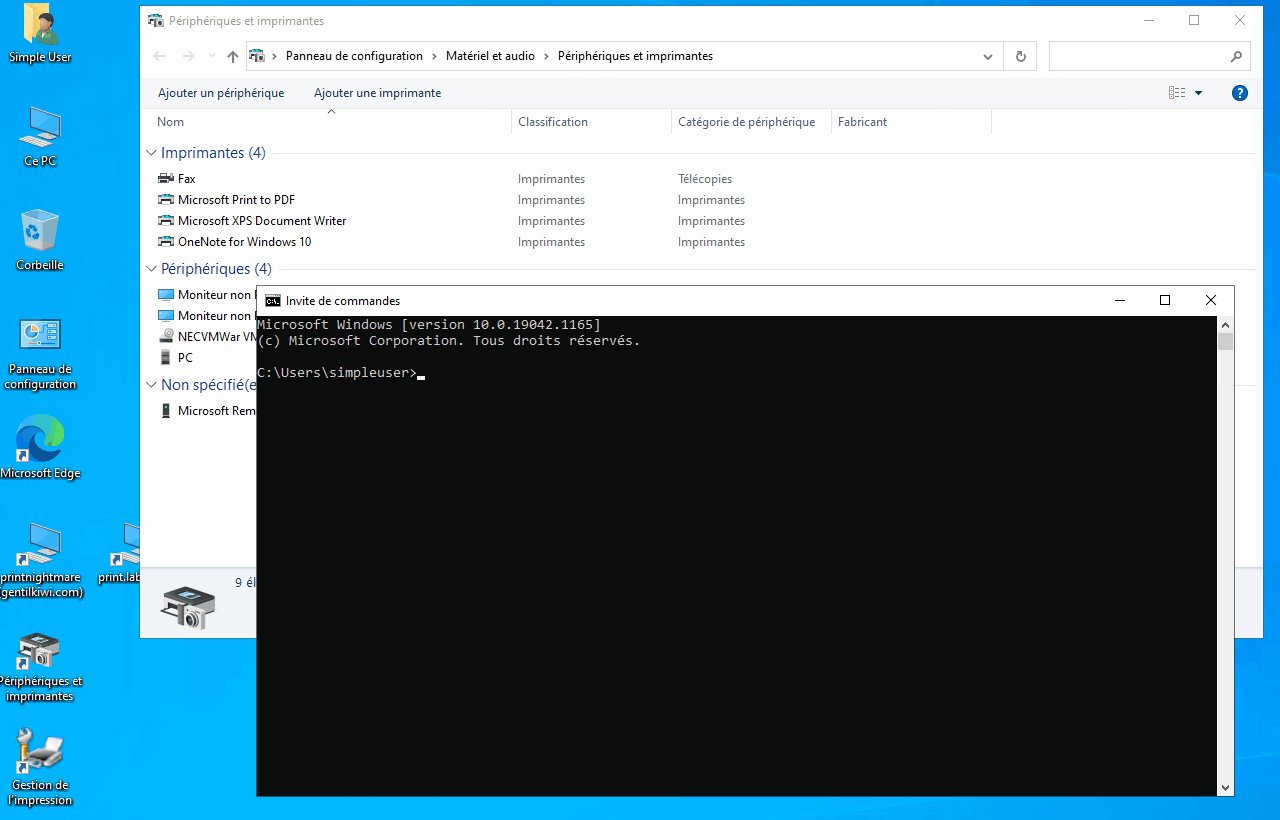Open the Invite de commandes title bar icon
Screen dimensions: 1280x820
click(273, 300)
